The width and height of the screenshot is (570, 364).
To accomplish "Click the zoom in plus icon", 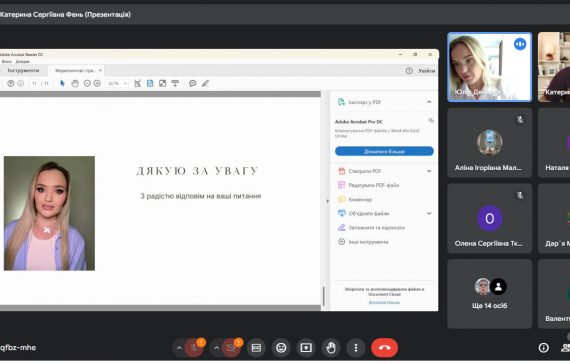I will point(97,83).
